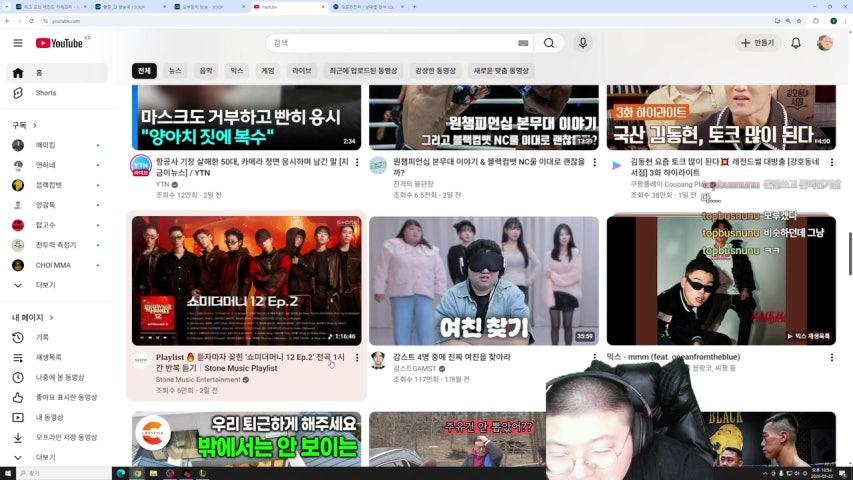Open Stone Music Entertainment channel avatar
Image resolution: width=853 pixels, height=480 pixels.
[x=141, y=360]
